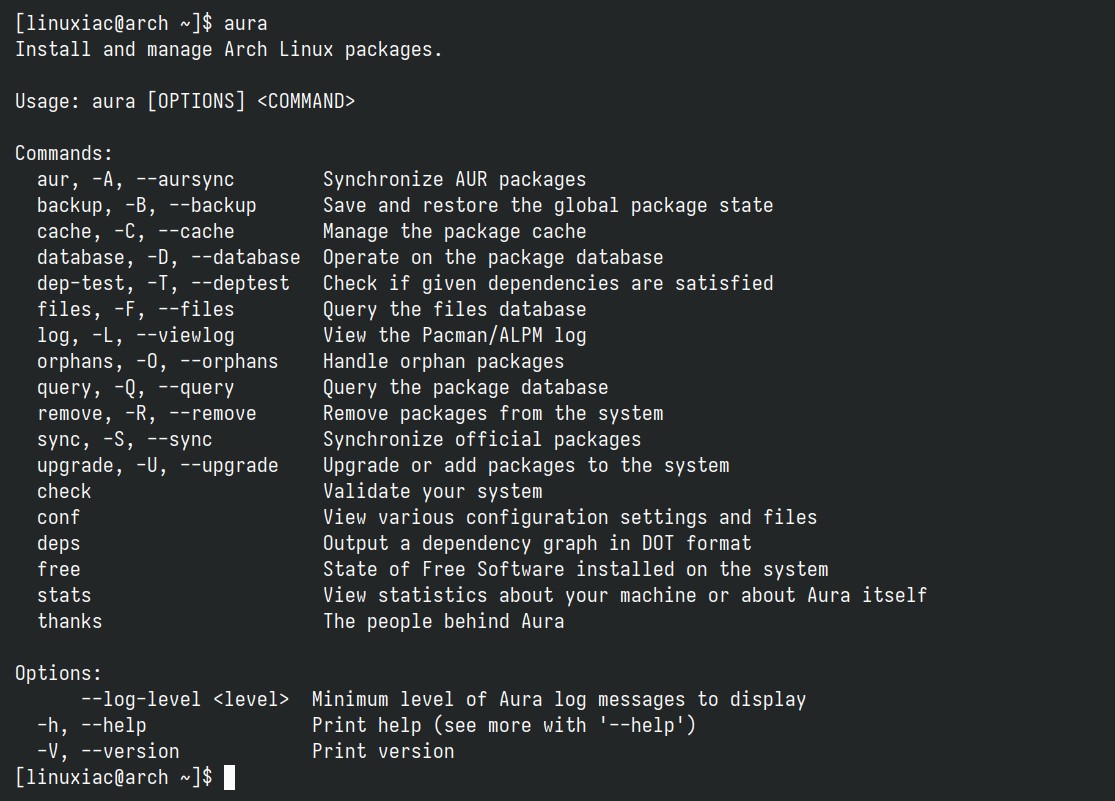This screenshot has width=1115, height=801.
Task: Select the 'database, -D, --database' command text
Action: click(169, 258)
